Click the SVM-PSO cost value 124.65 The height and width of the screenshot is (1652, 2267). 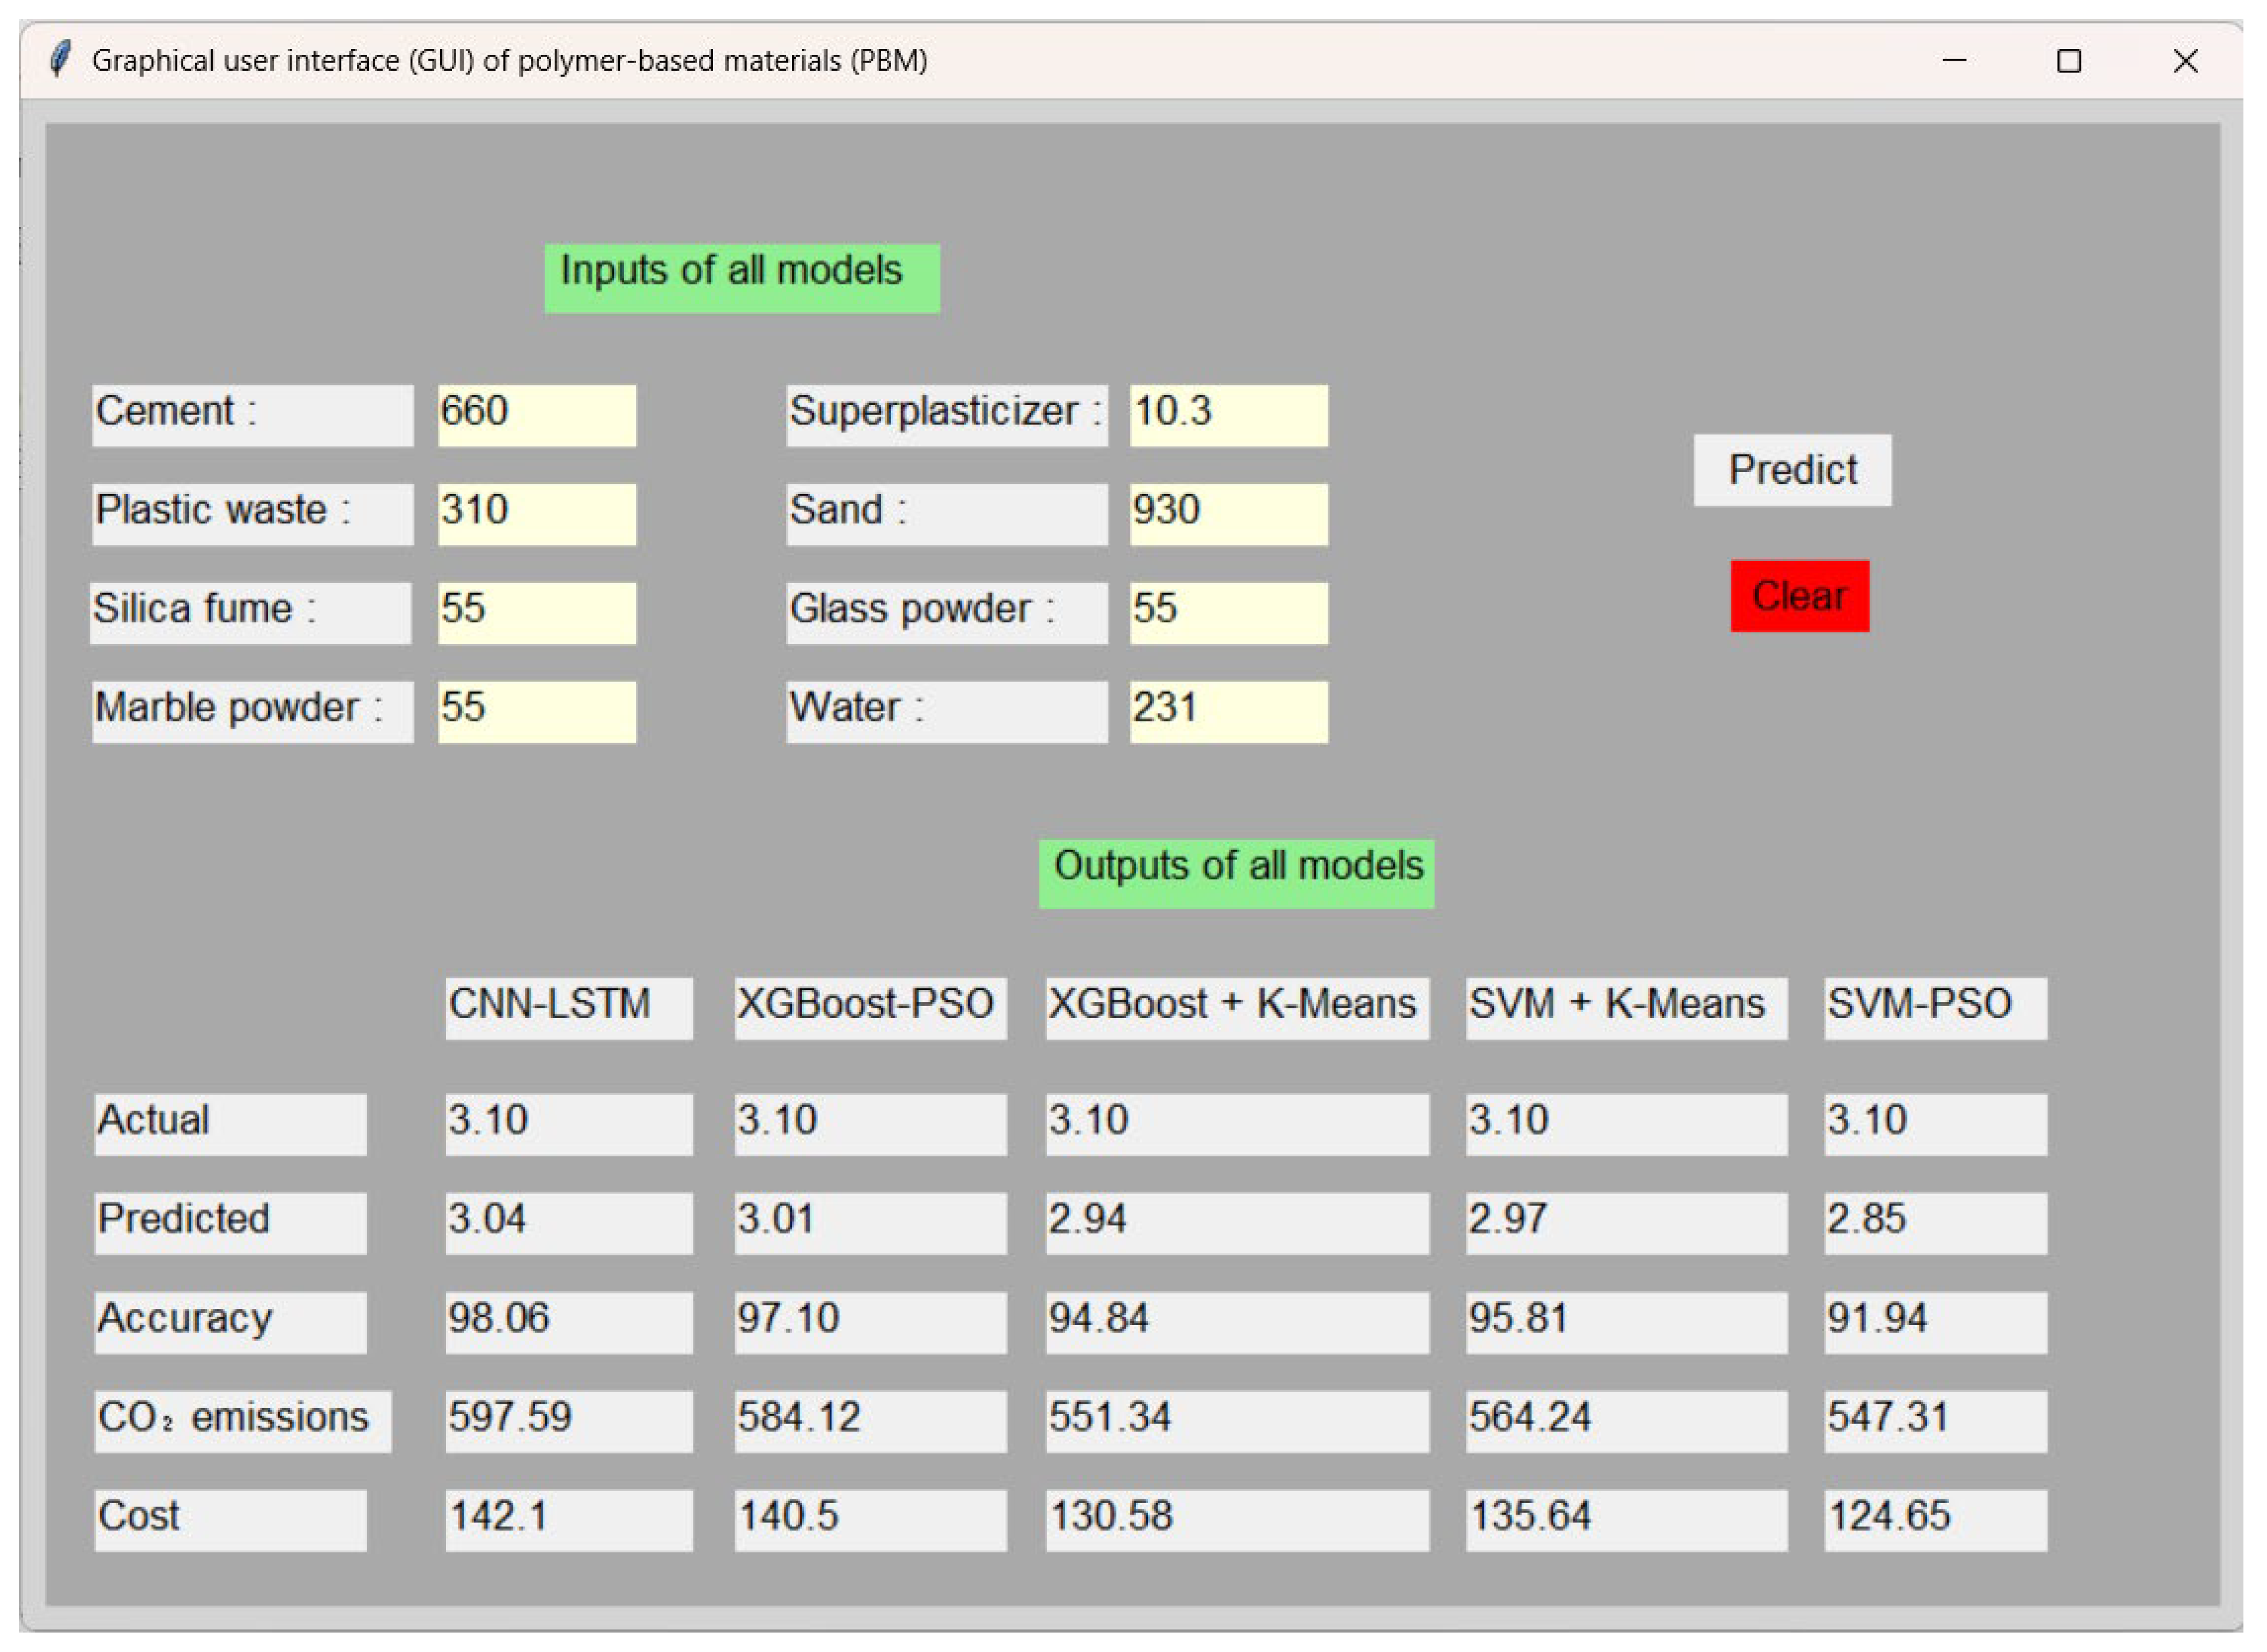[x=1935, y=1520]
